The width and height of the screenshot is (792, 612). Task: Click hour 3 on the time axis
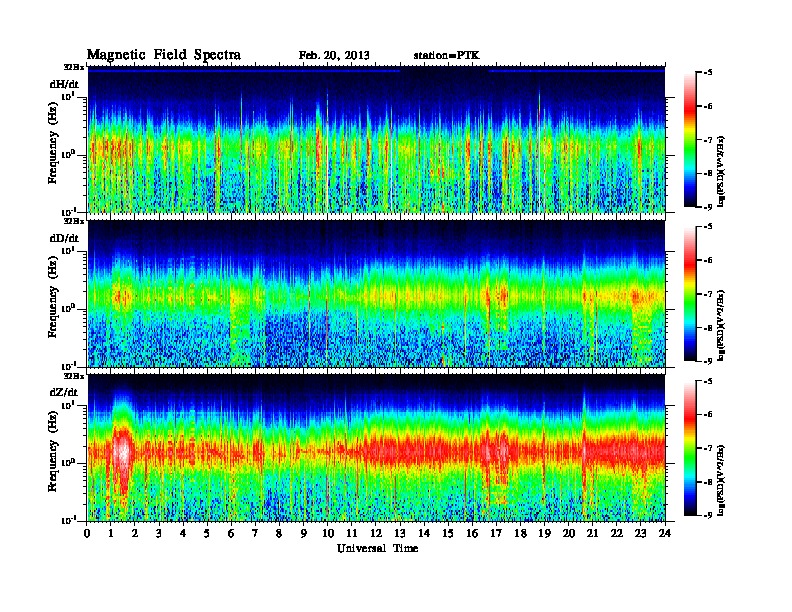pos(159,534)
